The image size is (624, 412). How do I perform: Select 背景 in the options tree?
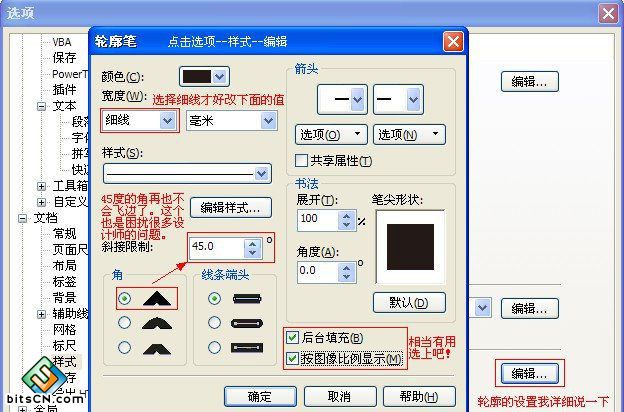point(64,298)
